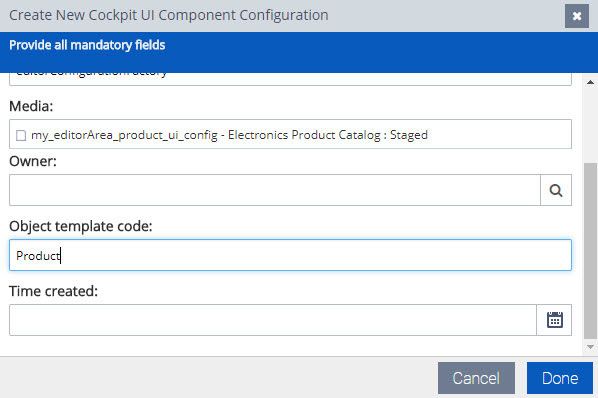This screenshot has width=598, height=398.
Task: Click the Object template code label
Action: pyautogui.click(x=80, y=226)
